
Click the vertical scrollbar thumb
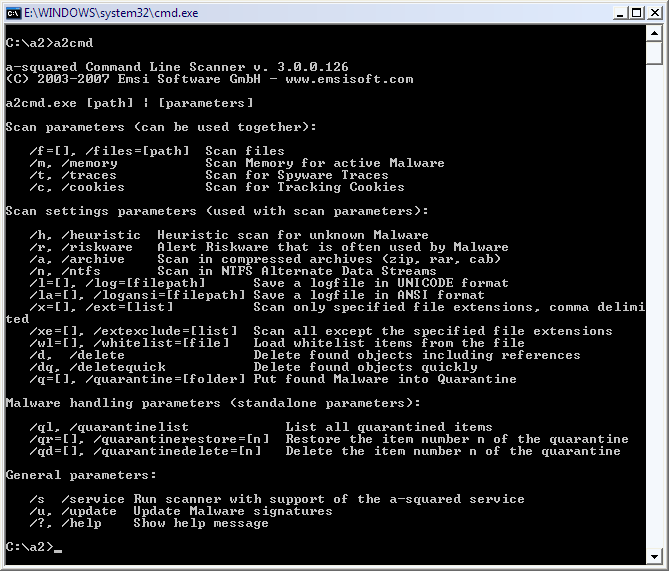[654, 52]
